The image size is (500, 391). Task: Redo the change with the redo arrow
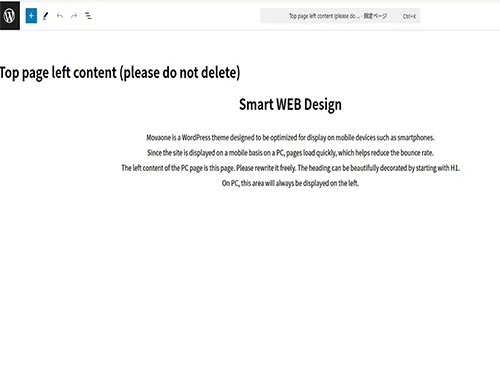(x=74, y=16)
